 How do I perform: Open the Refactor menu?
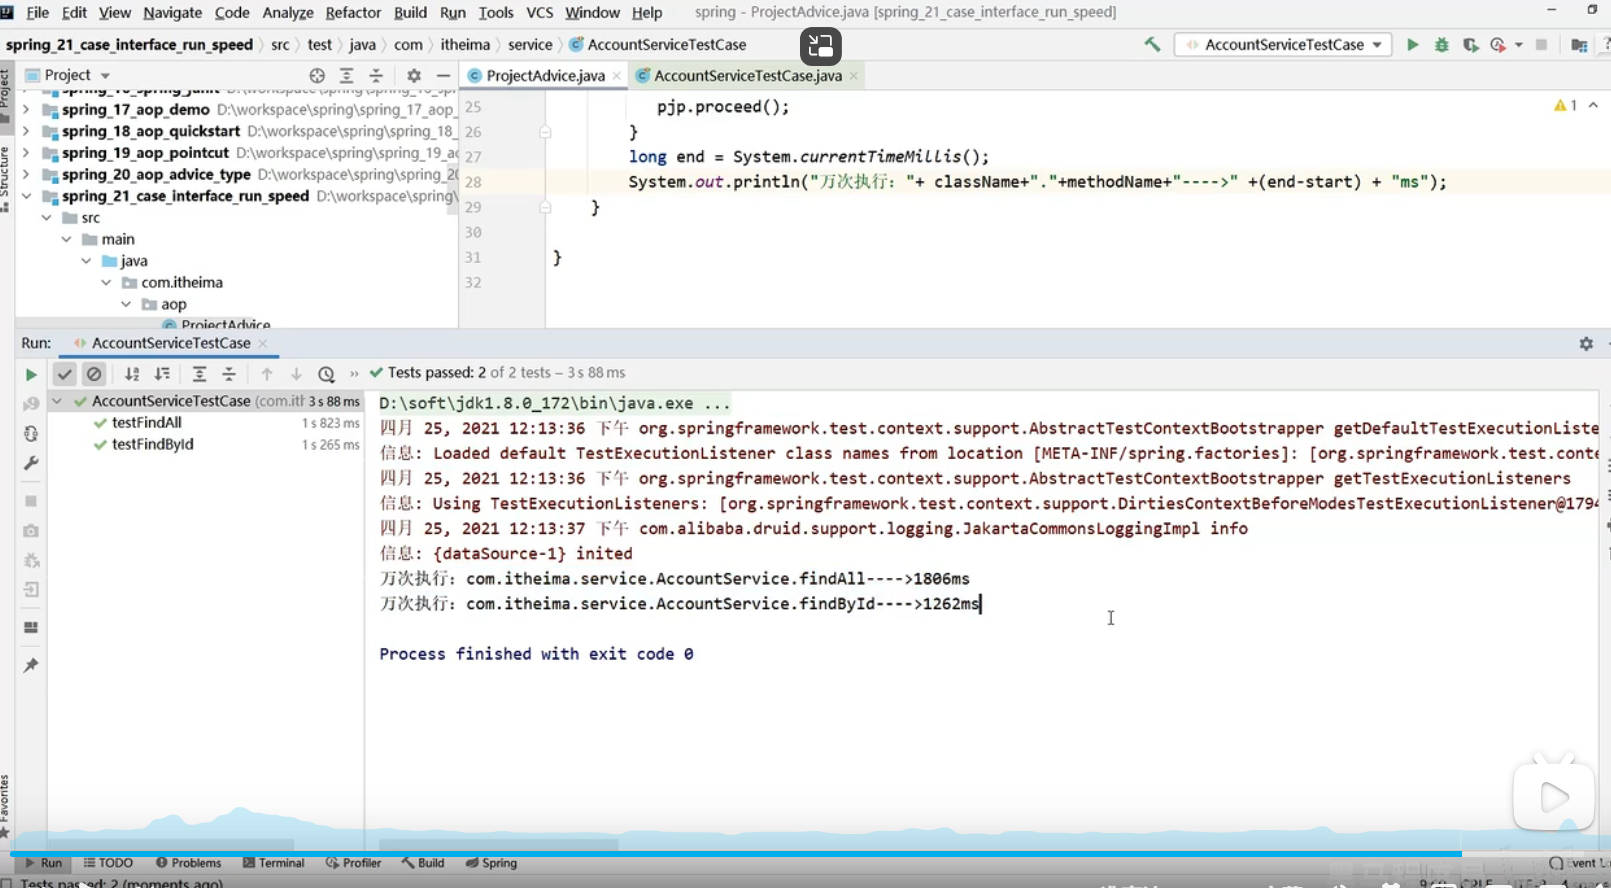coord(353,13)
